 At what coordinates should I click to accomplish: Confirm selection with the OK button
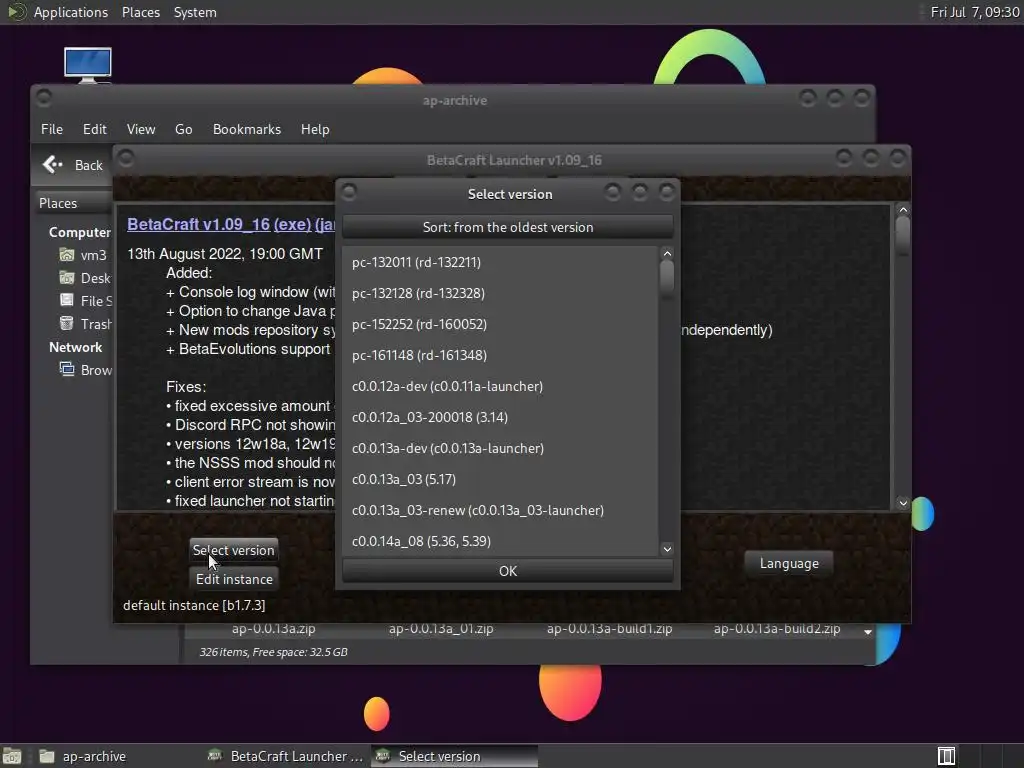(x=507, y=571)
